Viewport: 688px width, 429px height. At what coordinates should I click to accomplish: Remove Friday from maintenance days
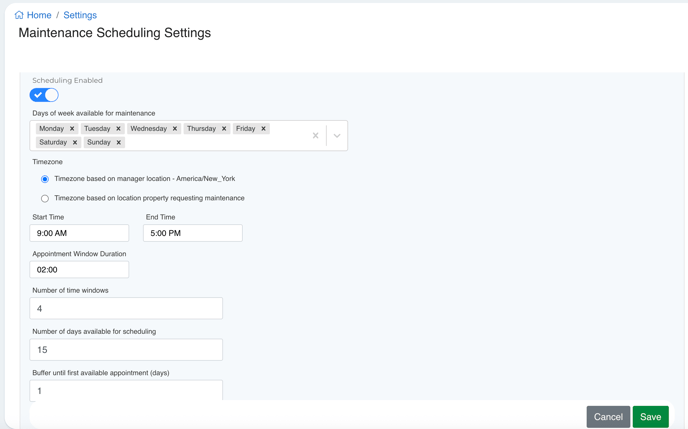click(264, 129)
